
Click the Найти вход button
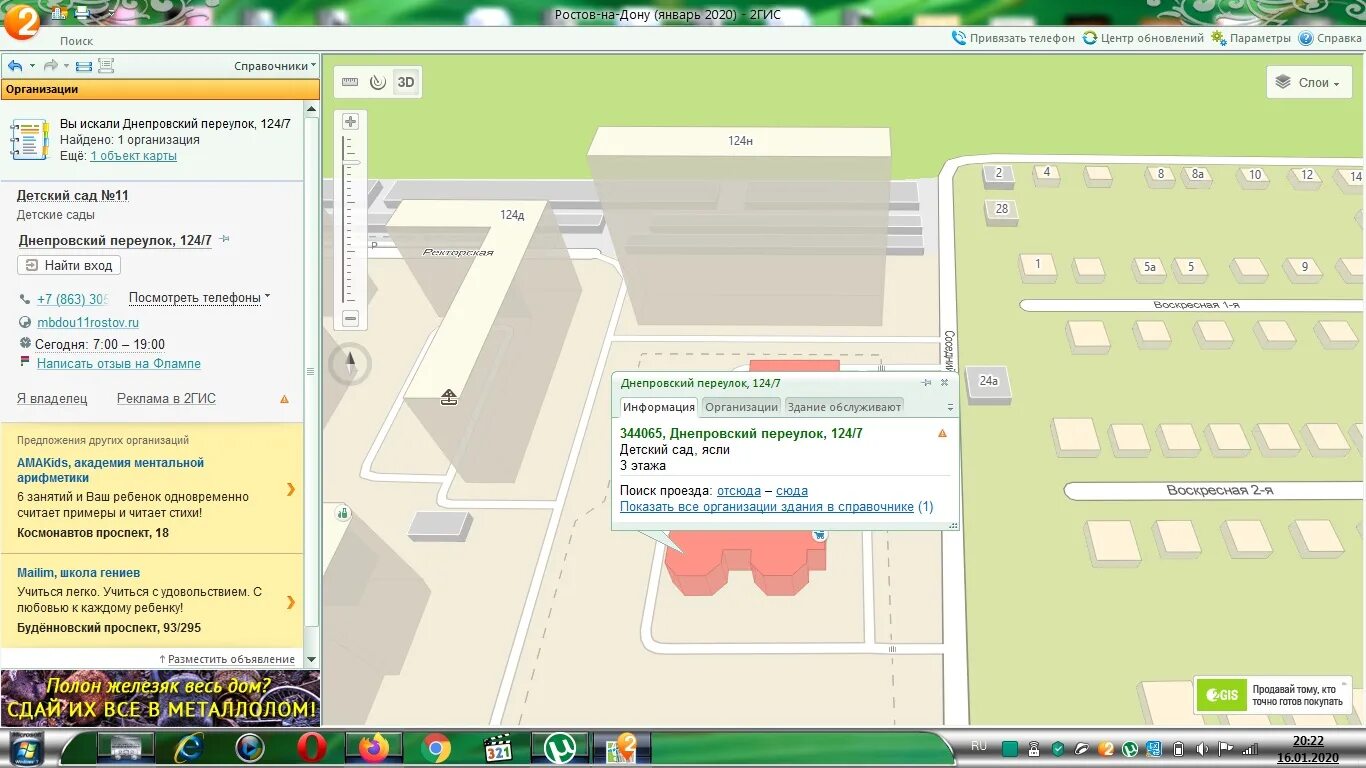[69, 265]
